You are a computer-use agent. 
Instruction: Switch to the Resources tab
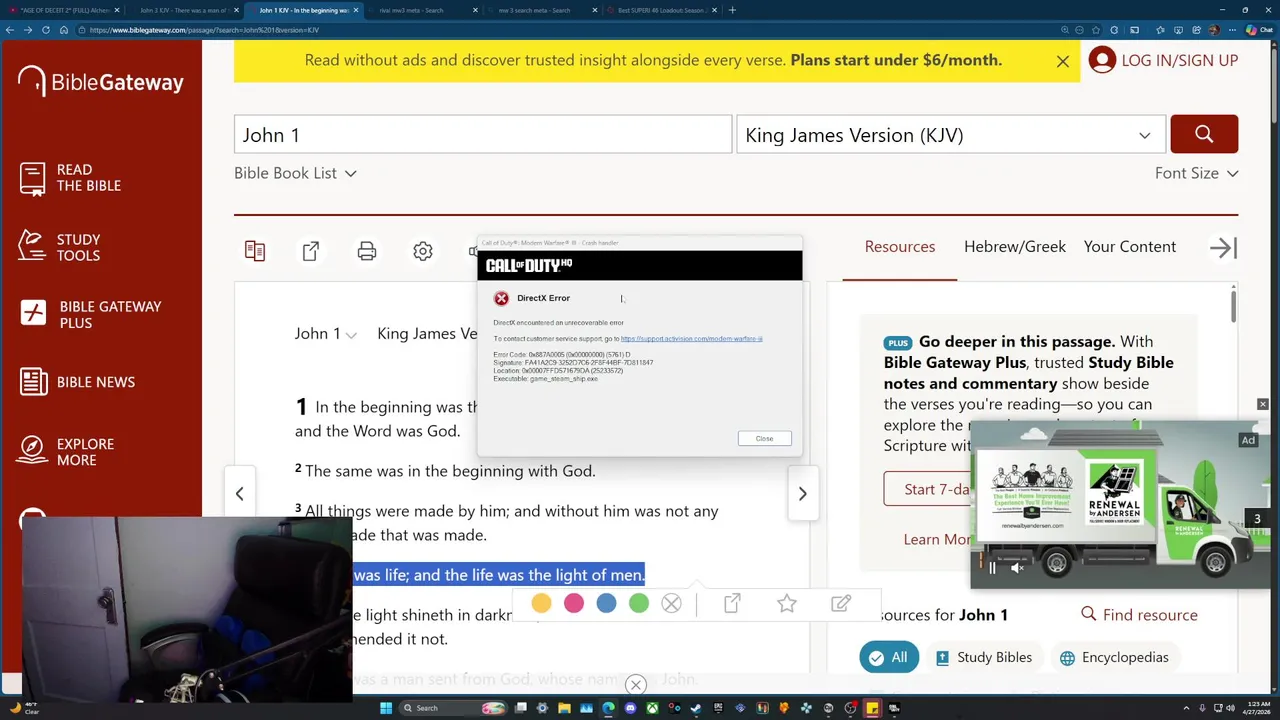900,247
